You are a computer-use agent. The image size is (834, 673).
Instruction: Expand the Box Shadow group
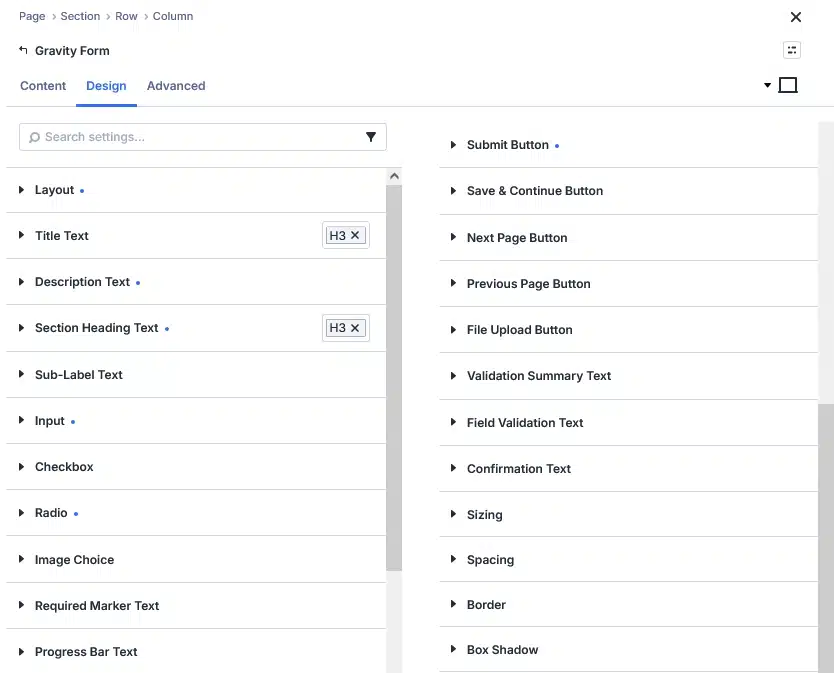click(x=629, y=650)
